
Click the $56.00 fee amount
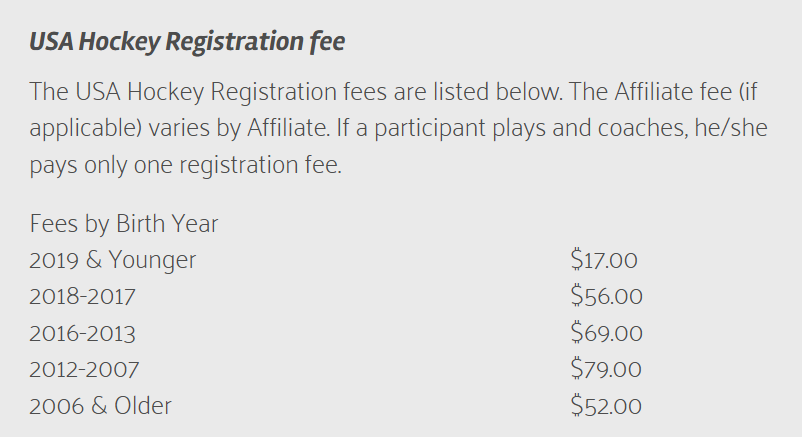(x=606, y=297)
